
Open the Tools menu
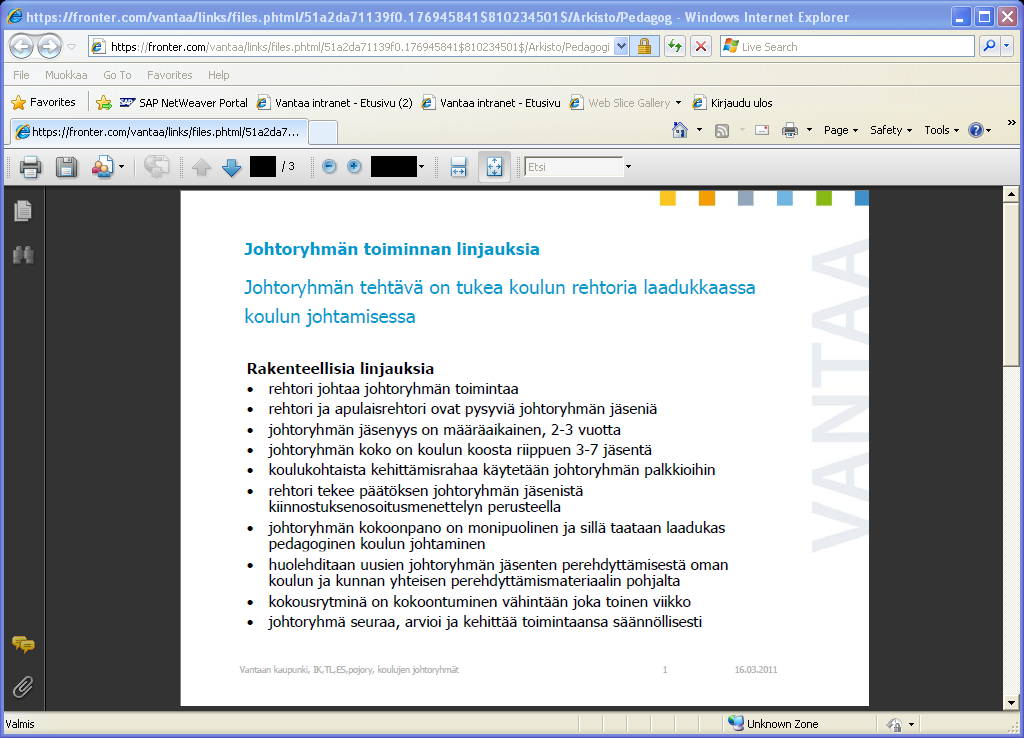click(x=941, y=130)
